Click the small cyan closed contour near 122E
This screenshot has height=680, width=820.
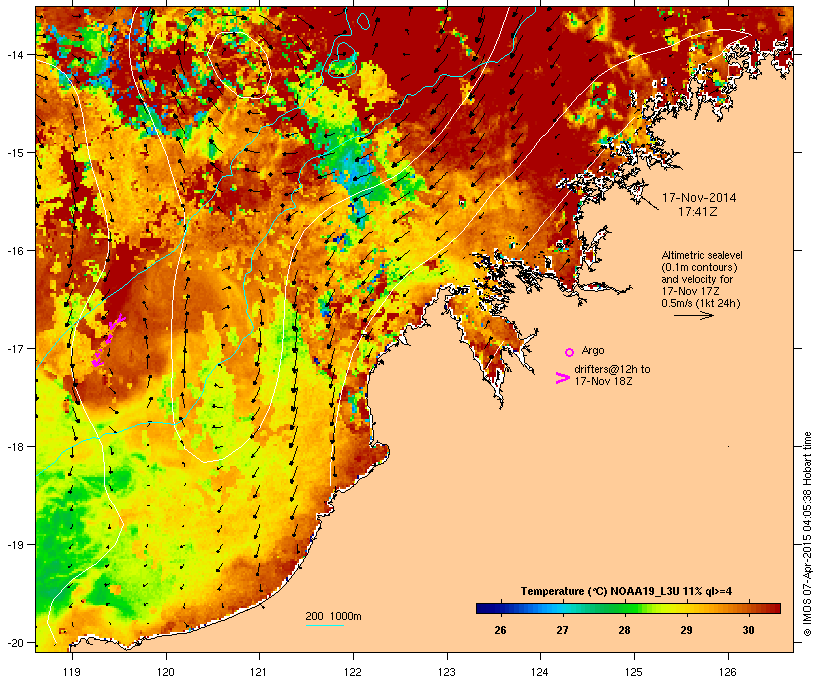[x=363, y=20]
